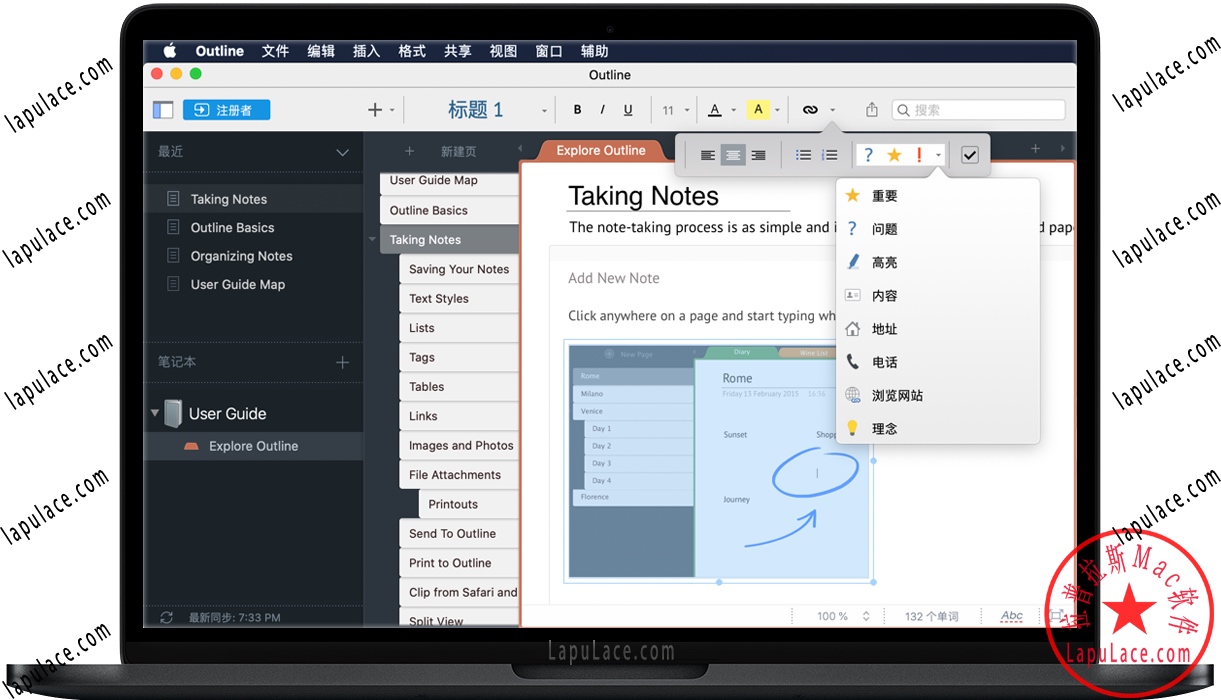This screenshot has width=1221, height=700.
Task: Add a new notebook with 笔记本 plus
Action: [343, 362]
